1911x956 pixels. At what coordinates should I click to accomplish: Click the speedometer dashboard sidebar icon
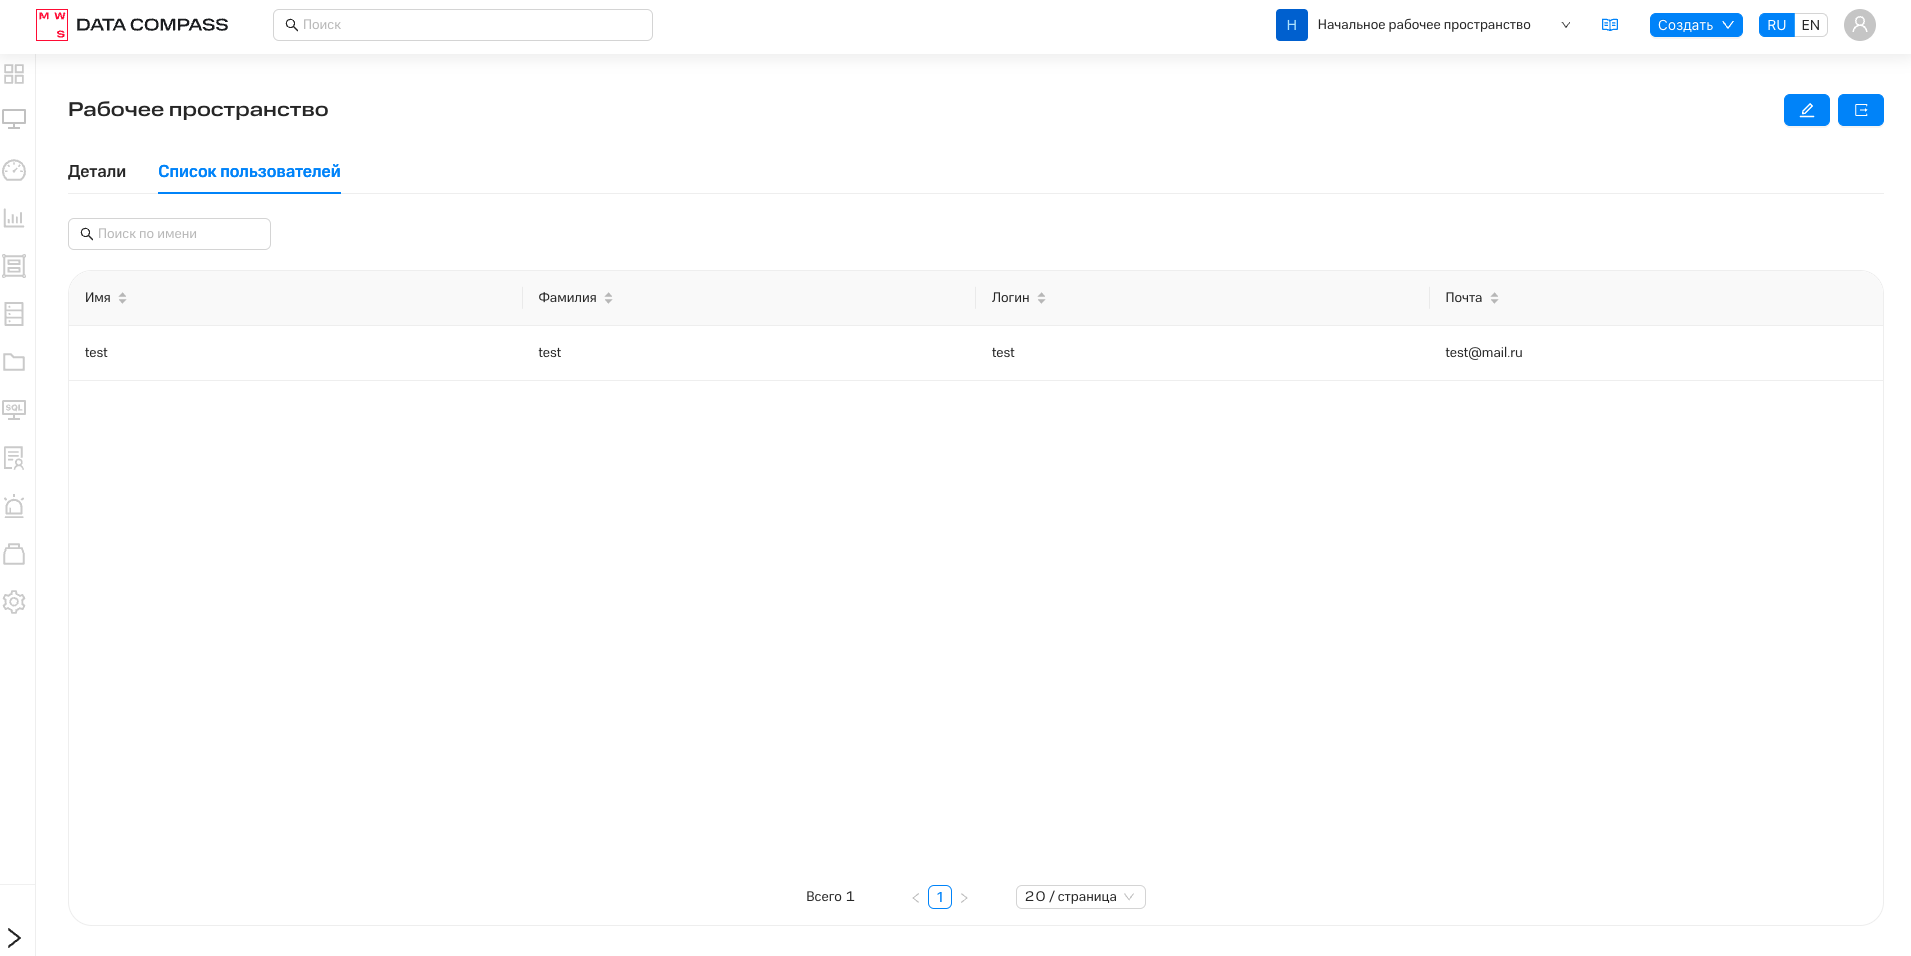click(x=14, y=170)
